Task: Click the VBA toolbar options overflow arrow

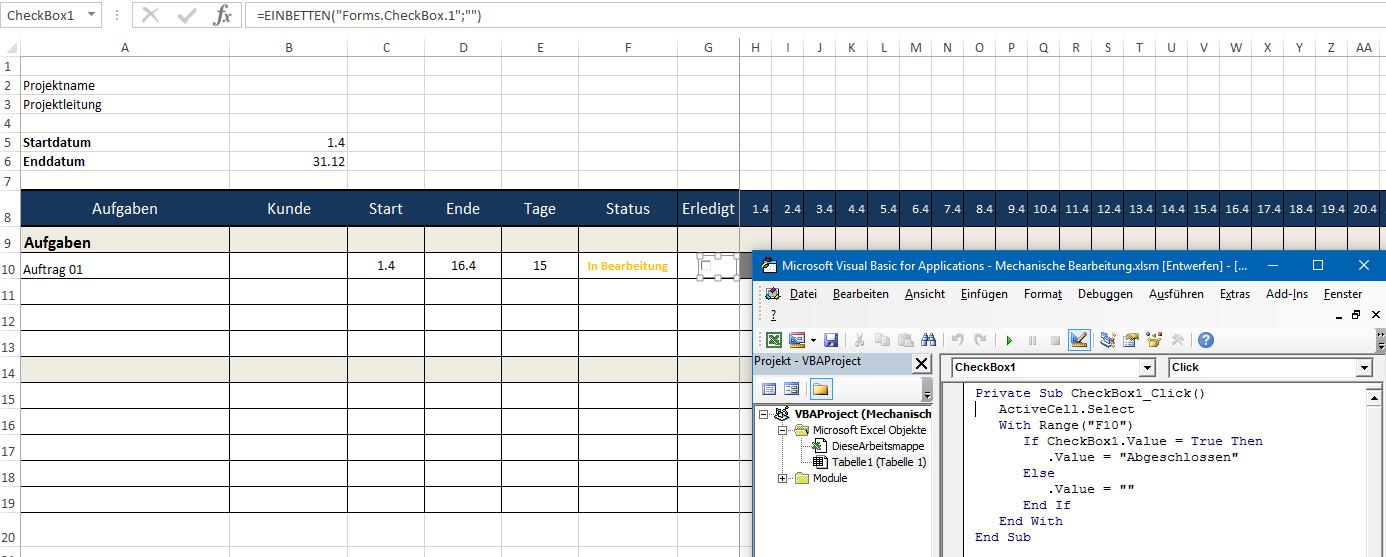Action: (1381, 340)
